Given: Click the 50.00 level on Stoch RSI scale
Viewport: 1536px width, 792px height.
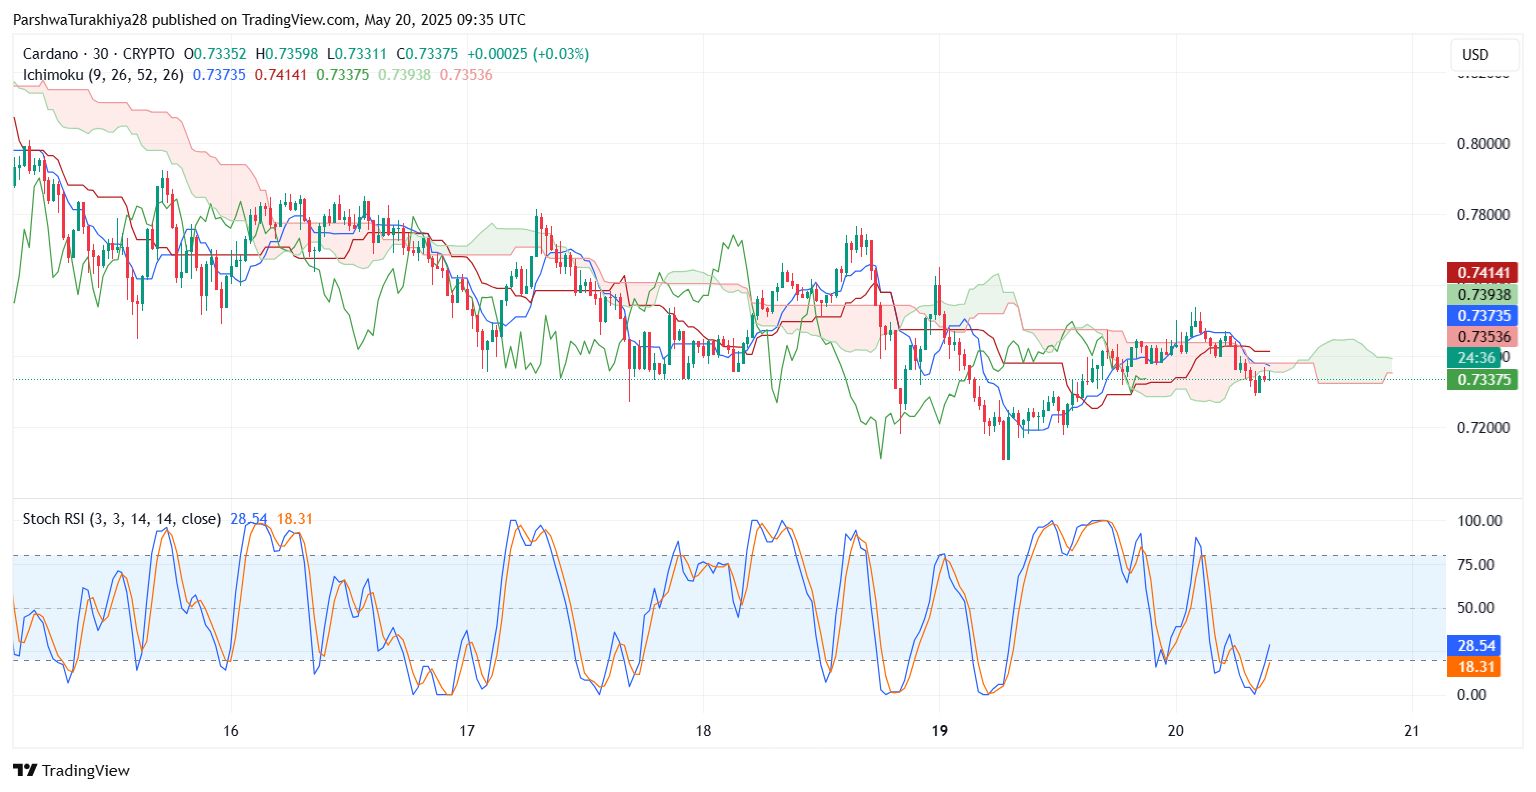Looking at the screenshot, I should click(x=1479, y=608).
